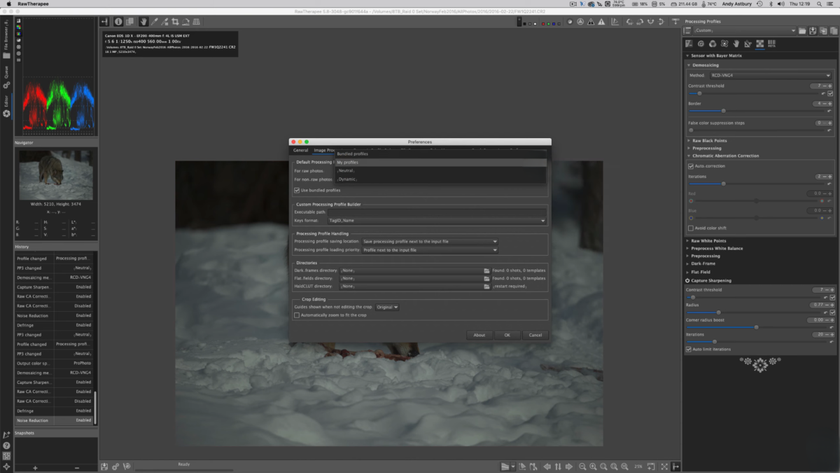Toggle the clipped highlights warning triangle

(x=602, y=22)
